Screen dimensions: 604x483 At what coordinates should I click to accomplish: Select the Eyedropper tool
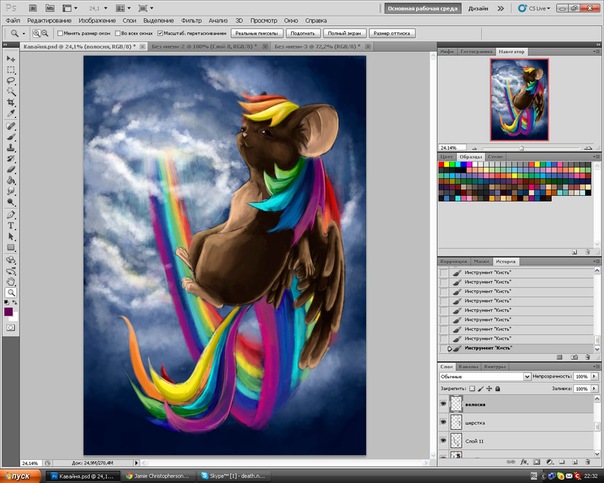11,113
